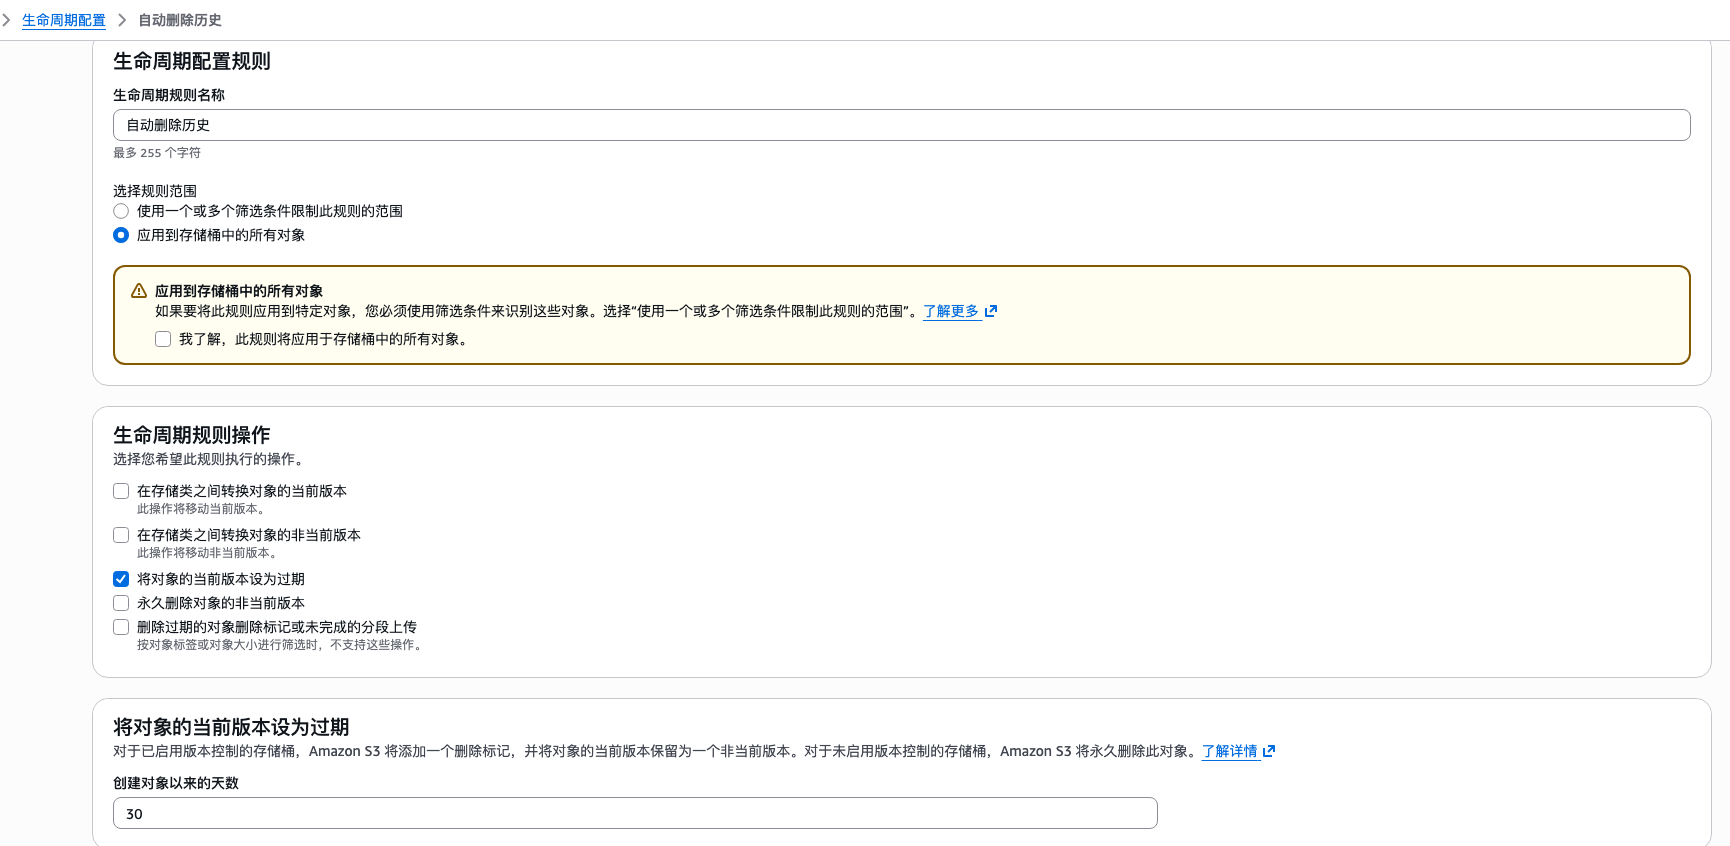Select 应用到存储桶中的所有对象 radio option
The height and width of the screenshot is (846, 1730).
121,235
